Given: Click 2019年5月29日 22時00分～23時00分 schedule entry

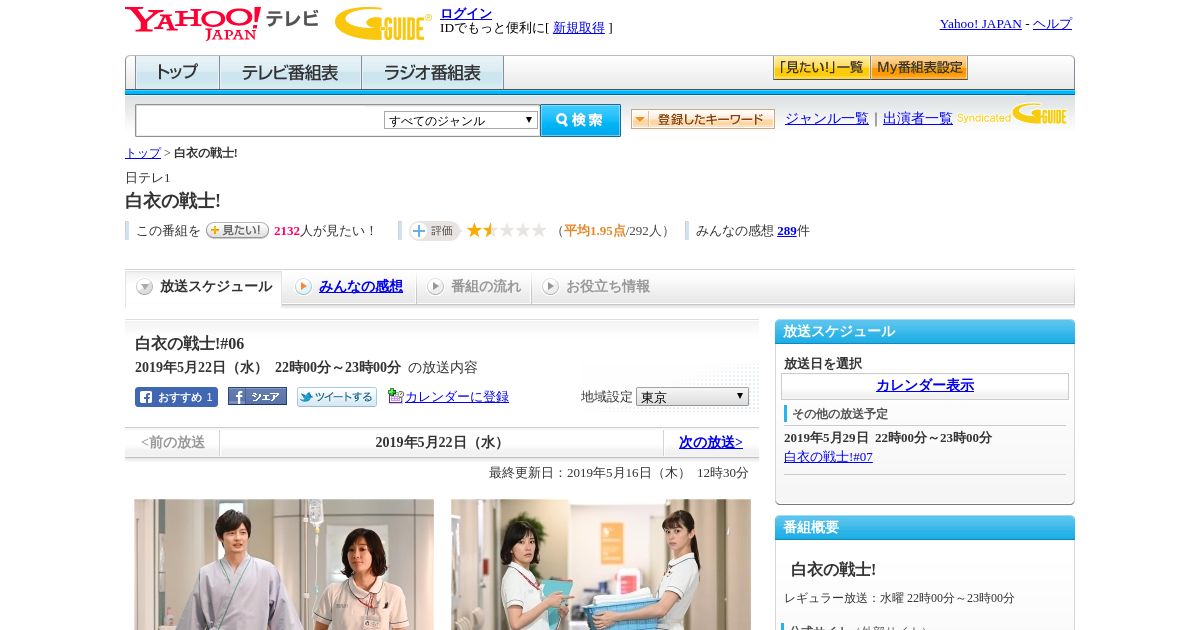Looking at the screenshot, I should coord(888,438).
